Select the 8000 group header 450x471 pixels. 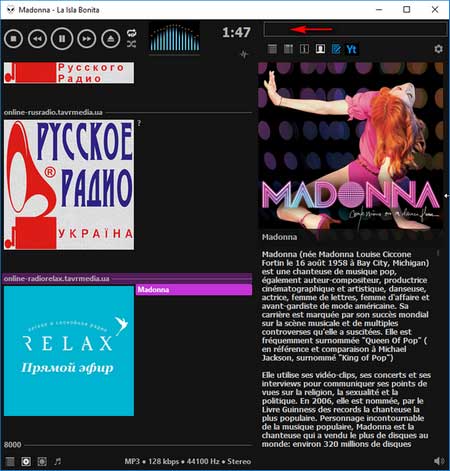[x=128, y=445]
